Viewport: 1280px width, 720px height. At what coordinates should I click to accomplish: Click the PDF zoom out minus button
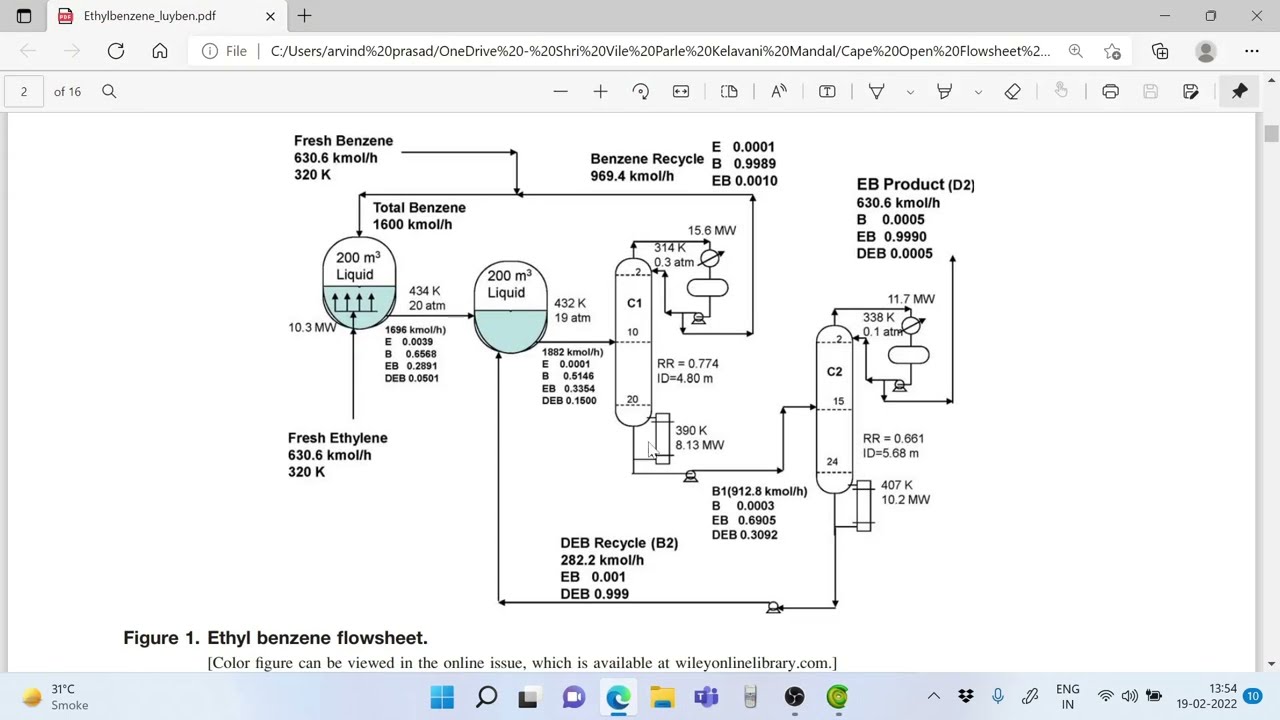tap(560, 92)
